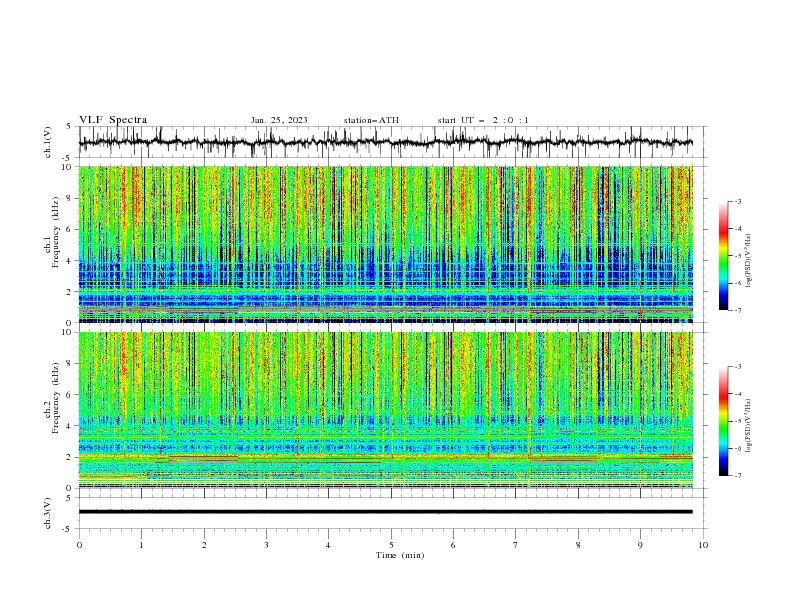Click the "5" tick on the ch.1(V) axis
792x612 pixels.
[69, 127]
